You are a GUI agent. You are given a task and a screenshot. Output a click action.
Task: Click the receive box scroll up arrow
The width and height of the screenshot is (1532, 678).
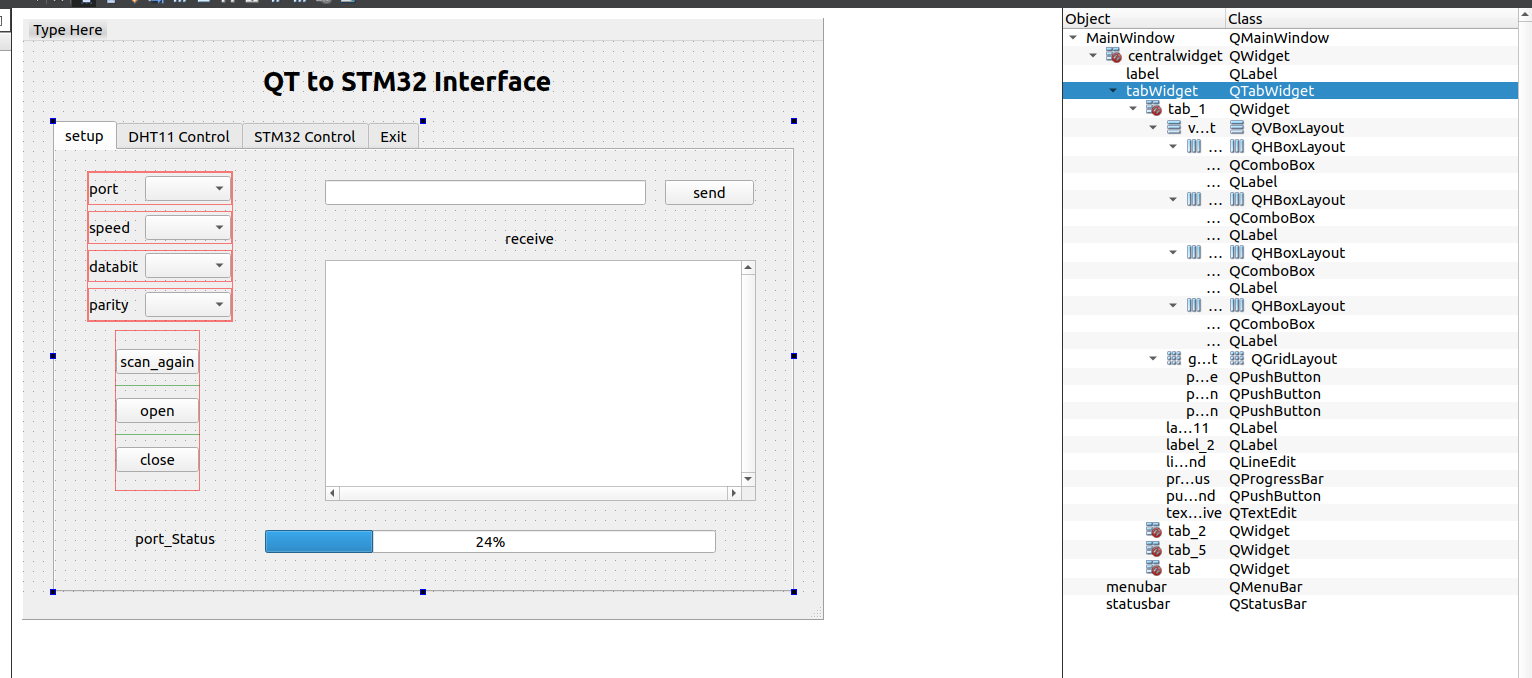click(748, 267)
